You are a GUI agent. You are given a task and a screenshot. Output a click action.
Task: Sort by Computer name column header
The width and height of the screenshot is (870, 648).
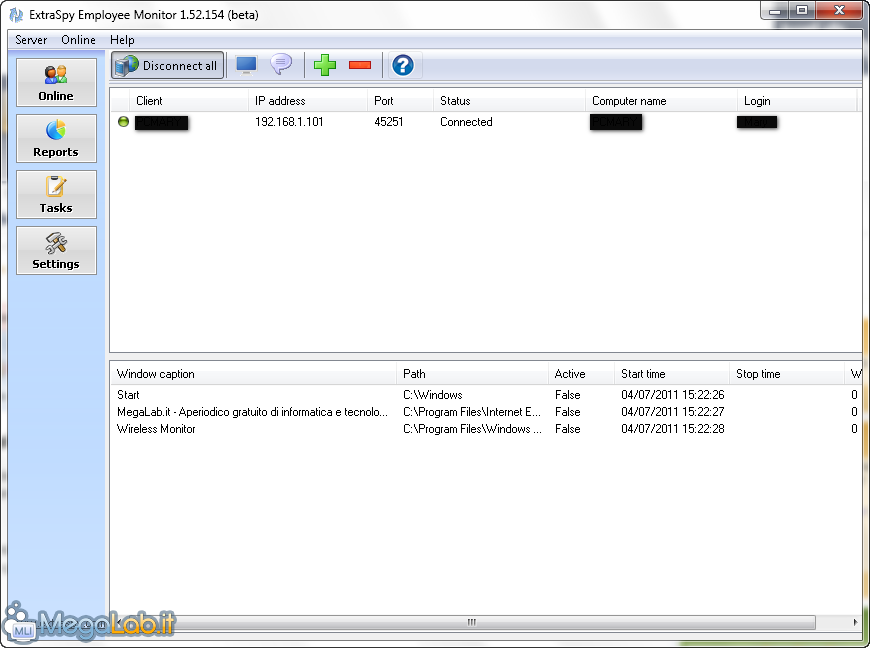click(661, 101)
